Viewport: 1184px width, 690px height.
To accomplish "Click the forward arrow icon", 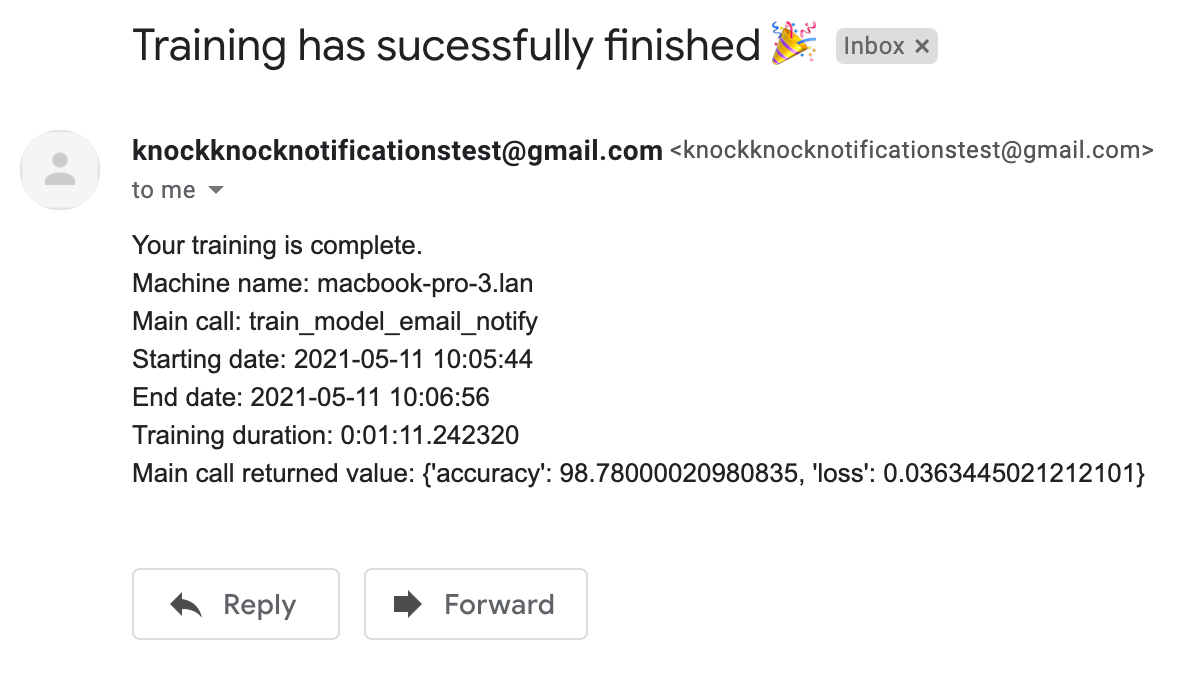I will (x=408, y=604).
